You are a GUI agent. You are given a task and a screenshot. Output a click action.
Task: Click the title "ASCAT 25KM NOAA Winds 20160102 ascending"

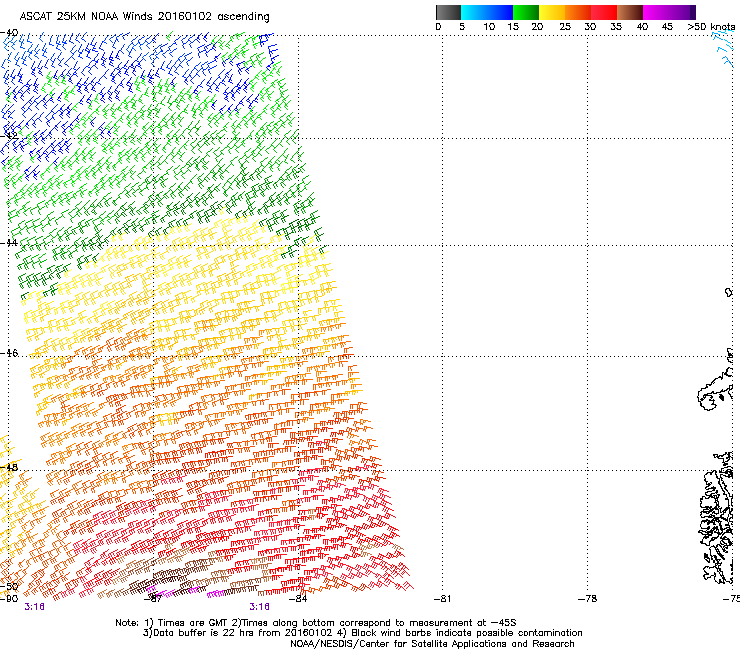click(144, 17)
